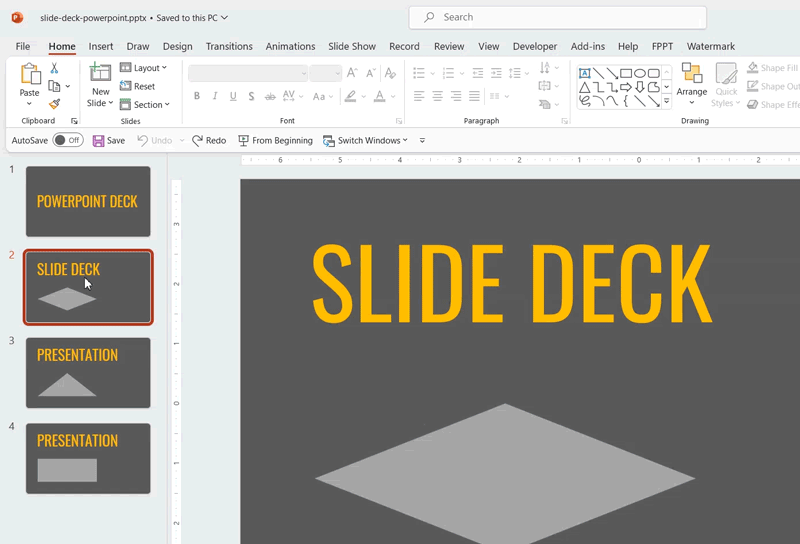The image size is (800, 544).
Task: Click the Center alignment icon
Action: tap(437, 96)
